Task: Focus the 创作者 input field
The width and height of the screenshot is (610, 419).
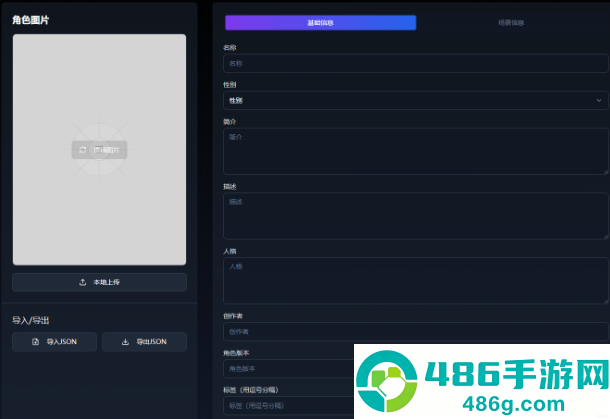Action: pos(415,332)
